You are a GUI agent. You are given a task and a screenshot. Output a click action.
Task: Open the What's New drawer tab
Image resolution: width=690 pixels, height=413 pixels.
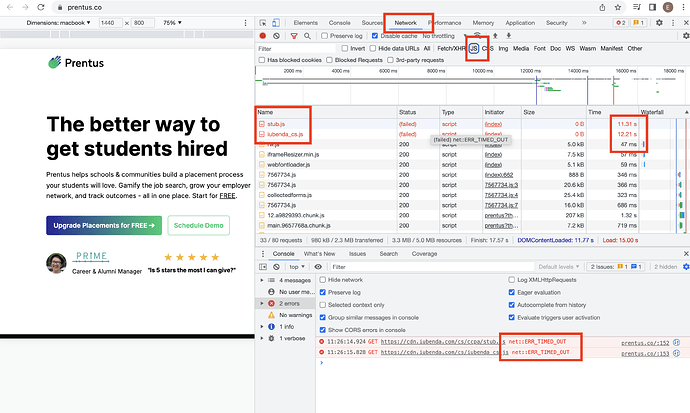pyautogui.click(x=319, y=254)
